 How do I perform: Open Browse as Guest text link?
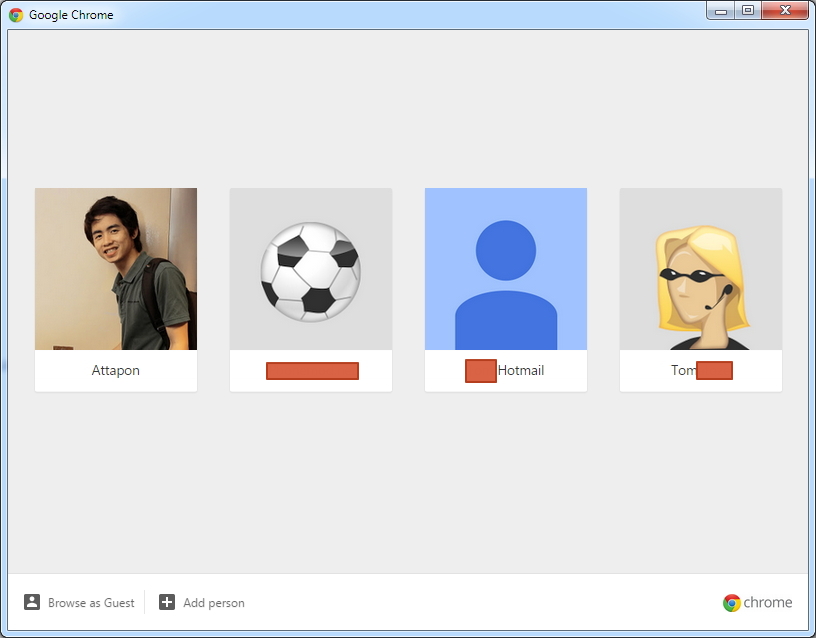coord(91,603)
